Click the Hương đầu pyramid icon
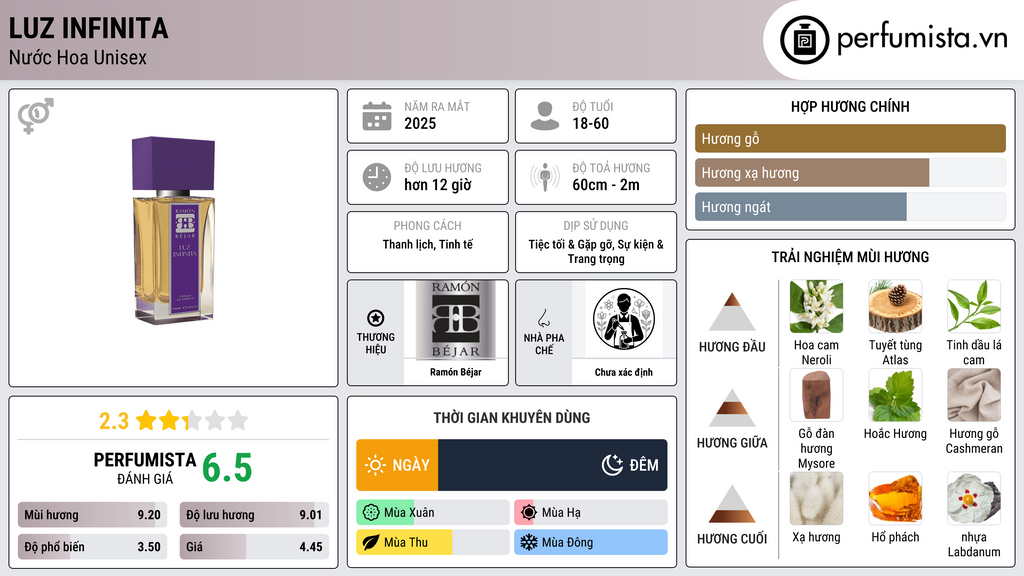The height and width of the screenshot is (576, 1024). click(732, 312)
